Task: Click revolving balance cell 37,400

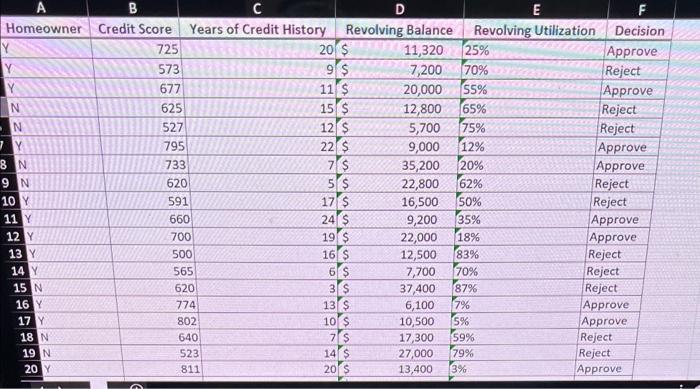Action: (396, 289)
